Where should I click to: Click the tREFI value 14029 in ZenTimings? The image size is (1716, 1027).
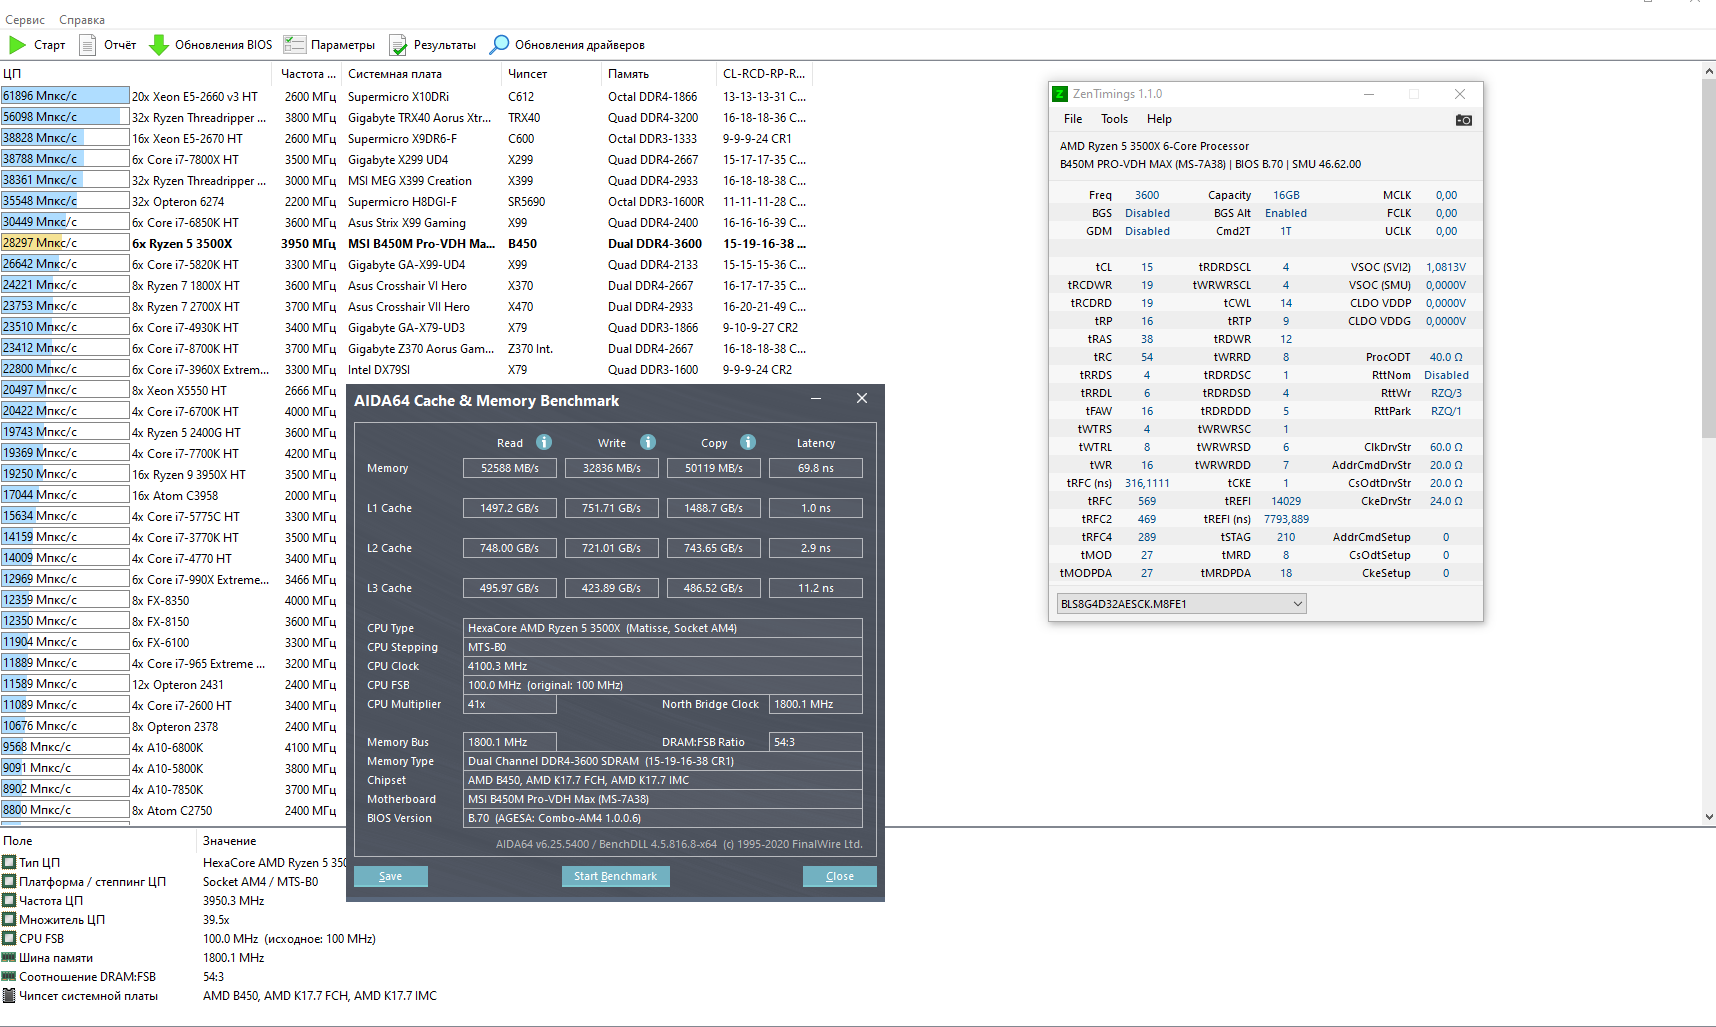(1286, 501)
